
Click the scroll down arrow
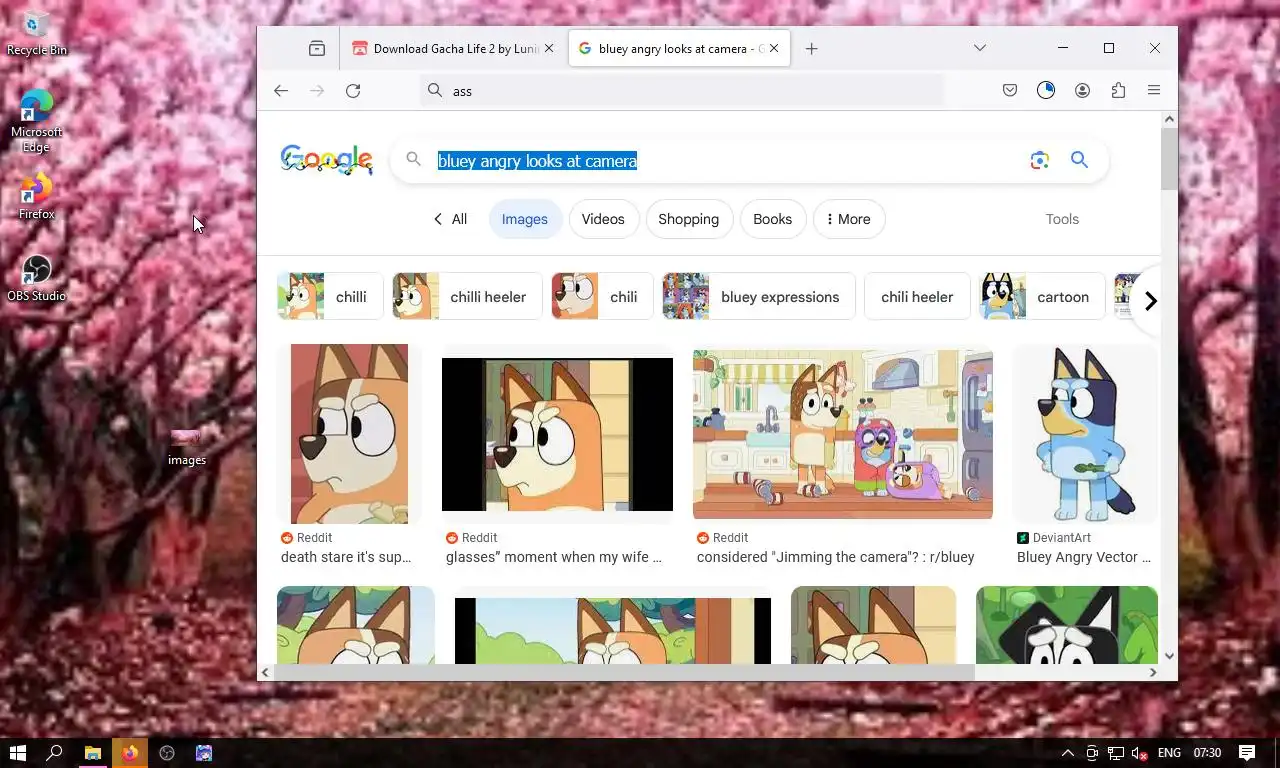click(1169, 656)
